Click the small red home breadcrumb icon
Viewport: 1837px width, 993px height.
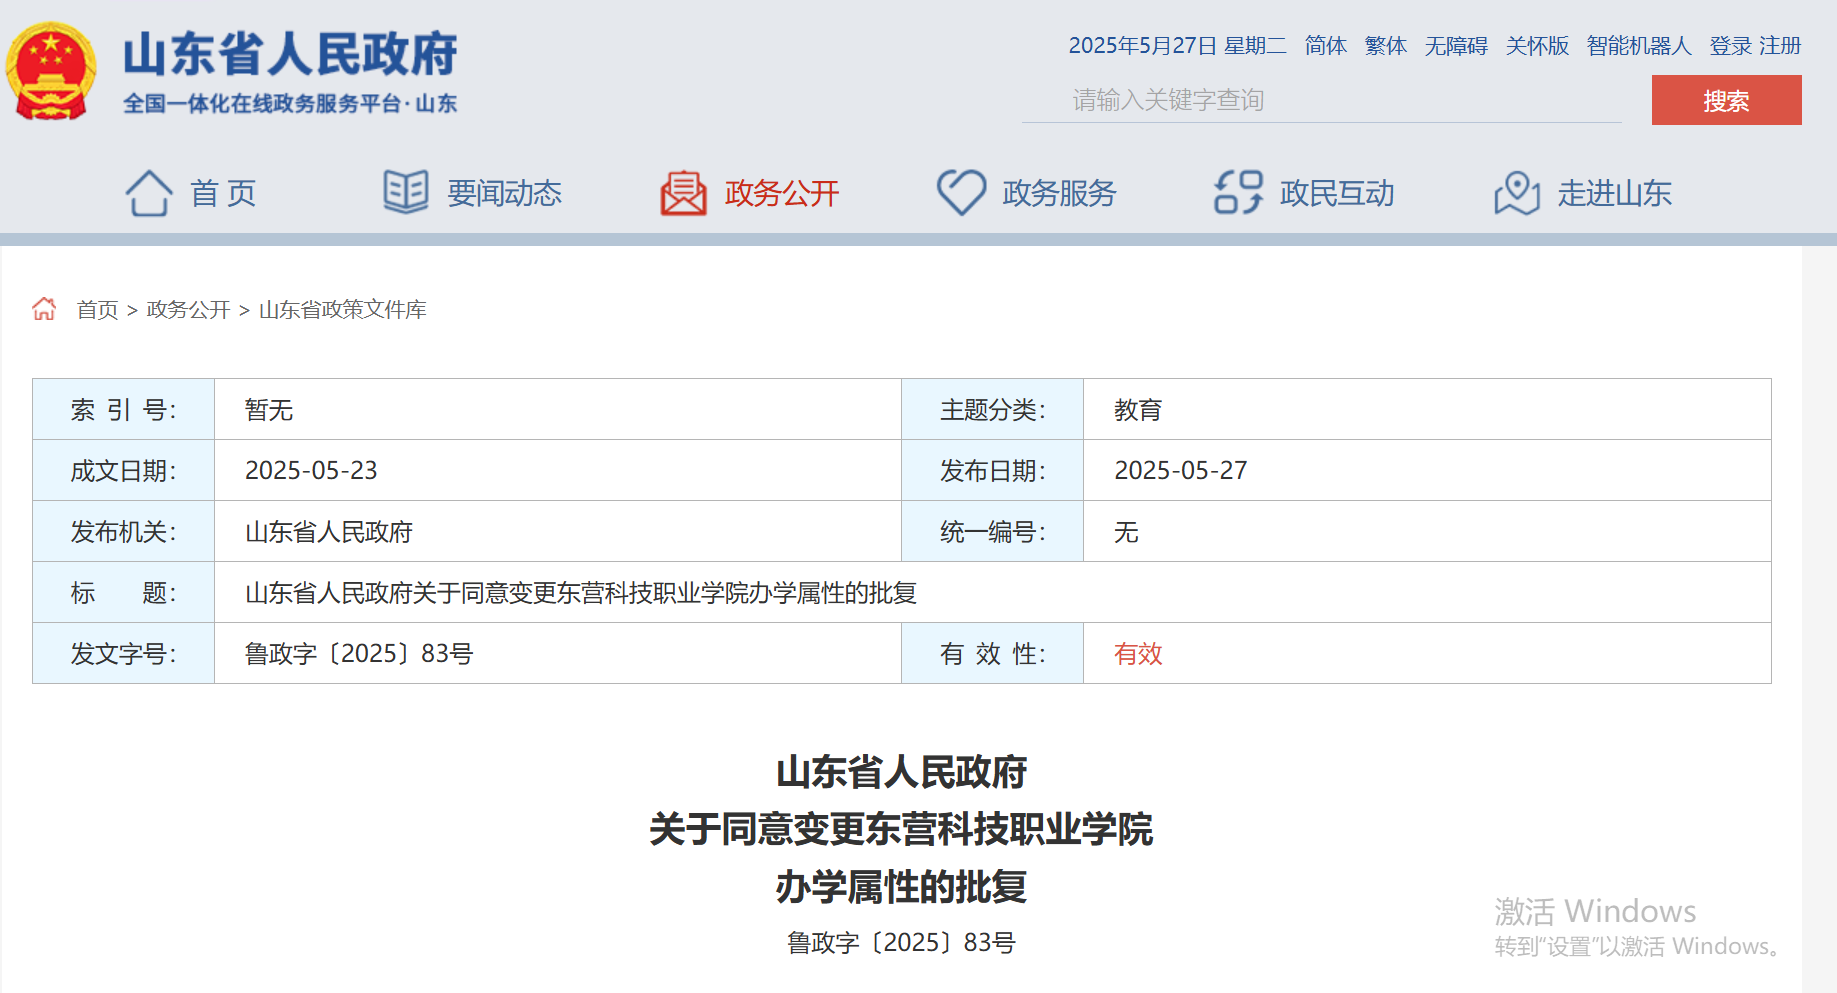click(44, 309)
